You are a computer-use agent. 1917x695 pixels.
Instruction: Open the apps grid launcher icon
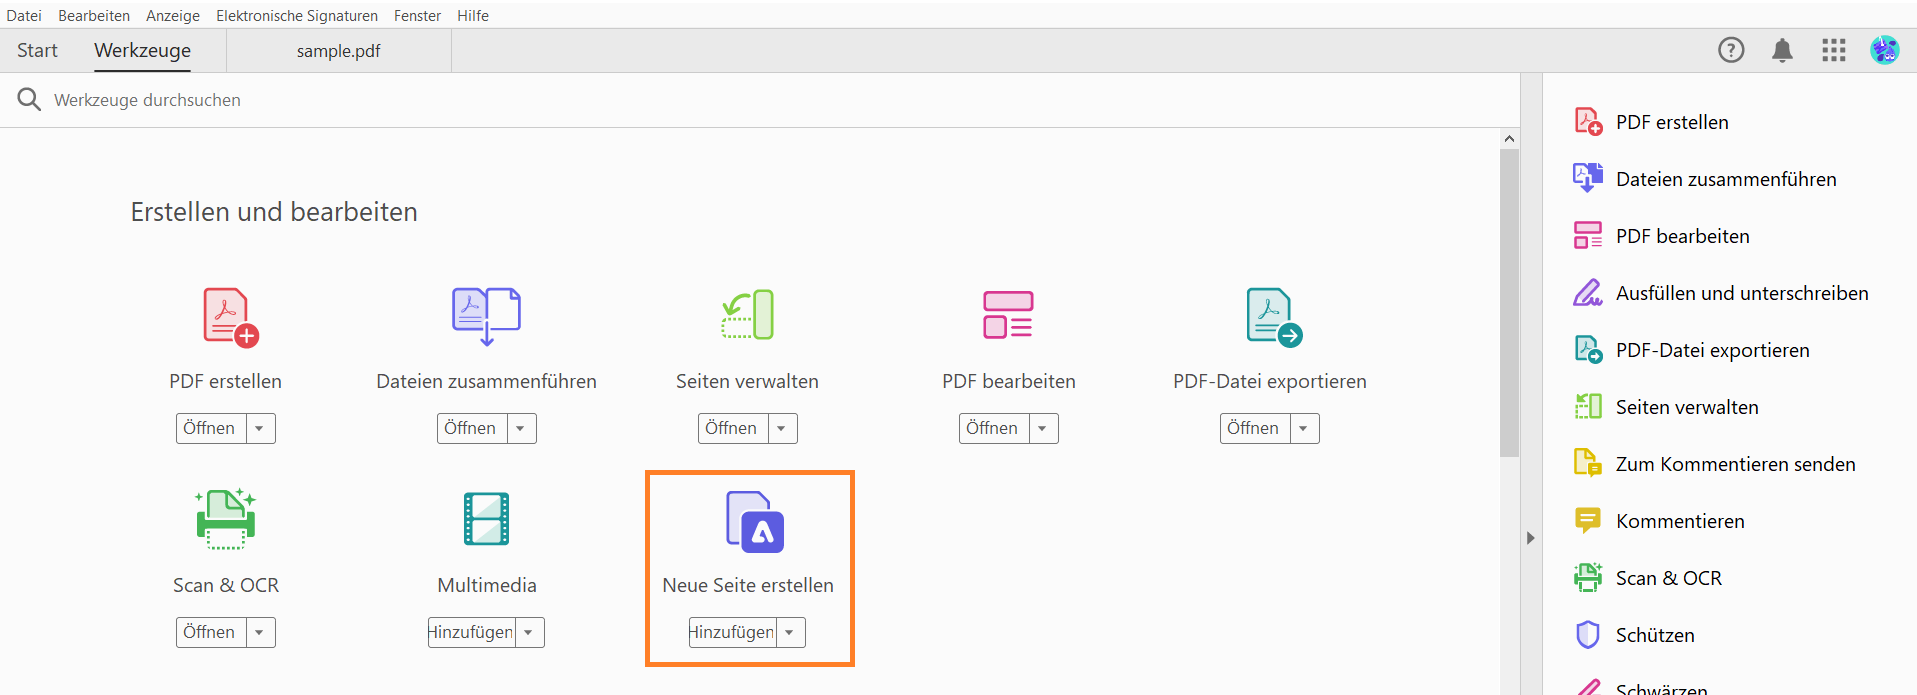click(x=1833, y=50)
